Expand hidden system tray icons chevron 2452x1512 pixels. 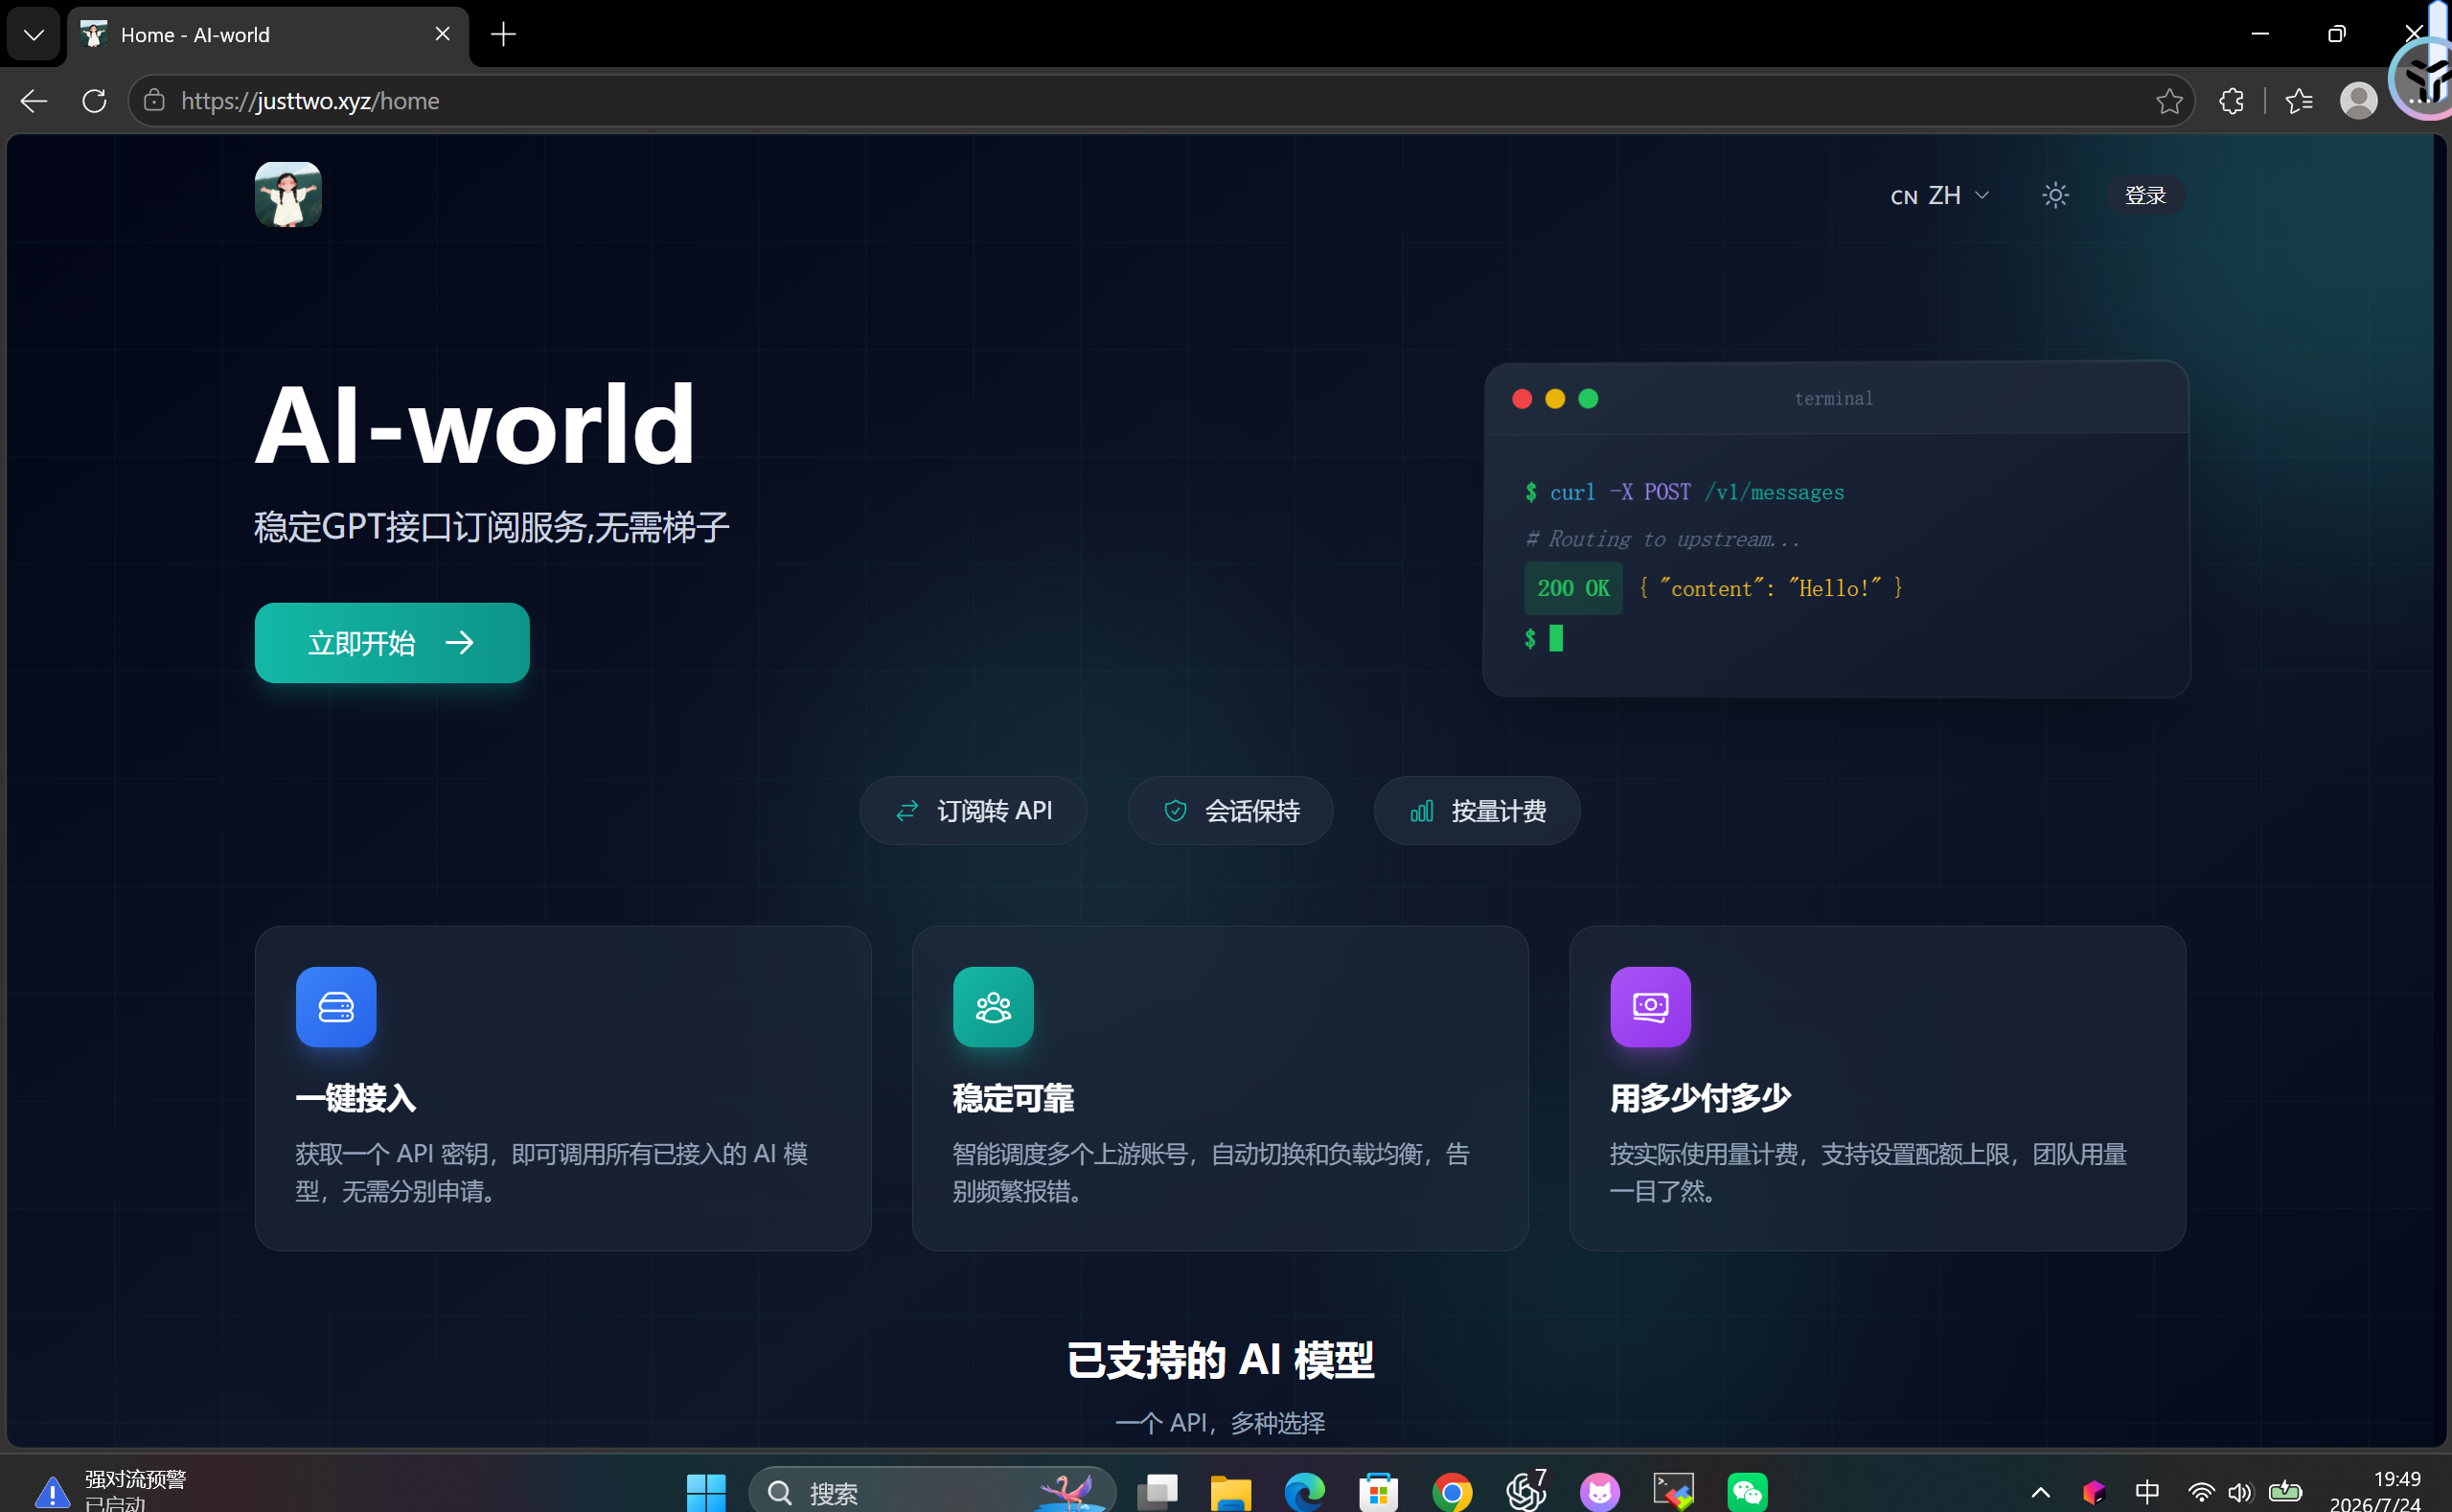[2041, 1492]
